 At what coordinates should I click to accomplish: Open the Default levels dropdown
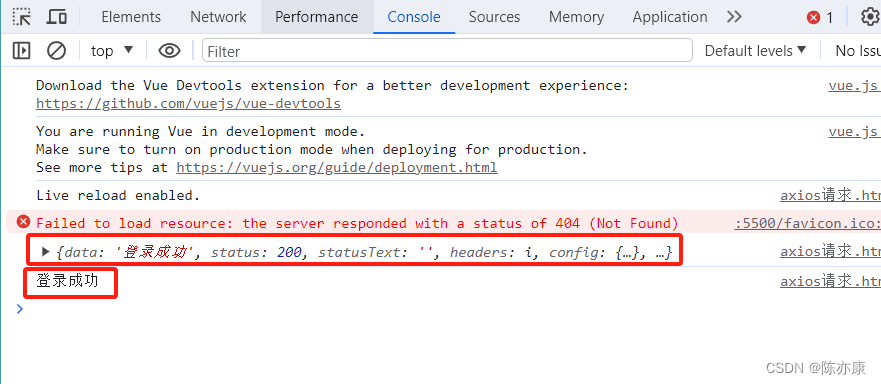point(755,51)
